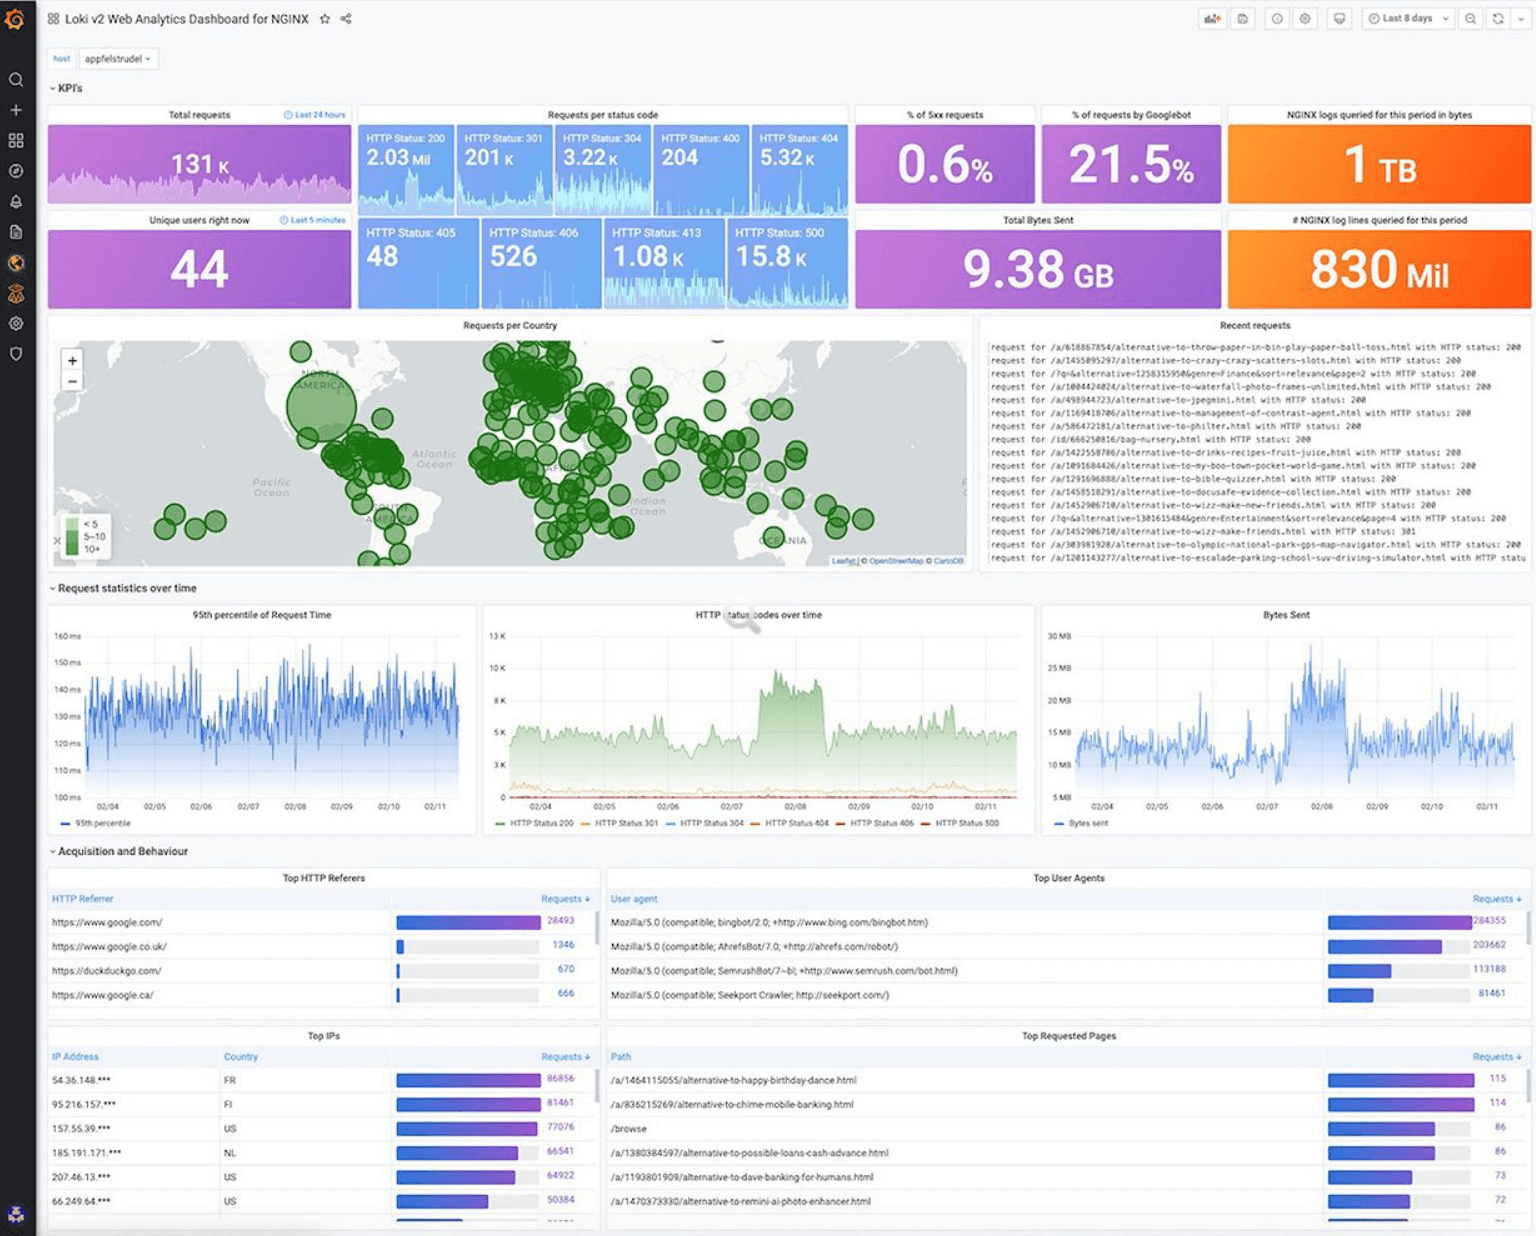This screenshot has width=1536, height=1236.
Task: Open the Grafana home logo
Action: 15,19
